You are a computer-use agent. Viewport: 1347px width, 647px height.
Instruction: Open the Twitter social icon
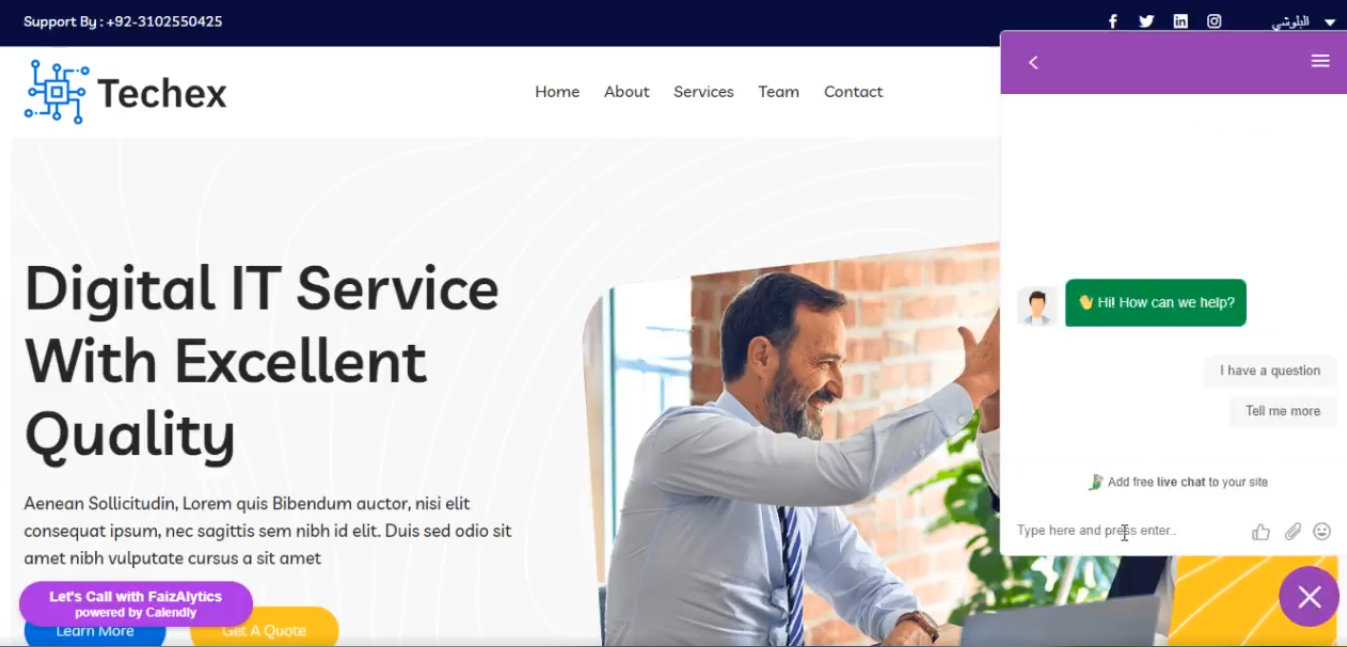[x=1146, y=21]
